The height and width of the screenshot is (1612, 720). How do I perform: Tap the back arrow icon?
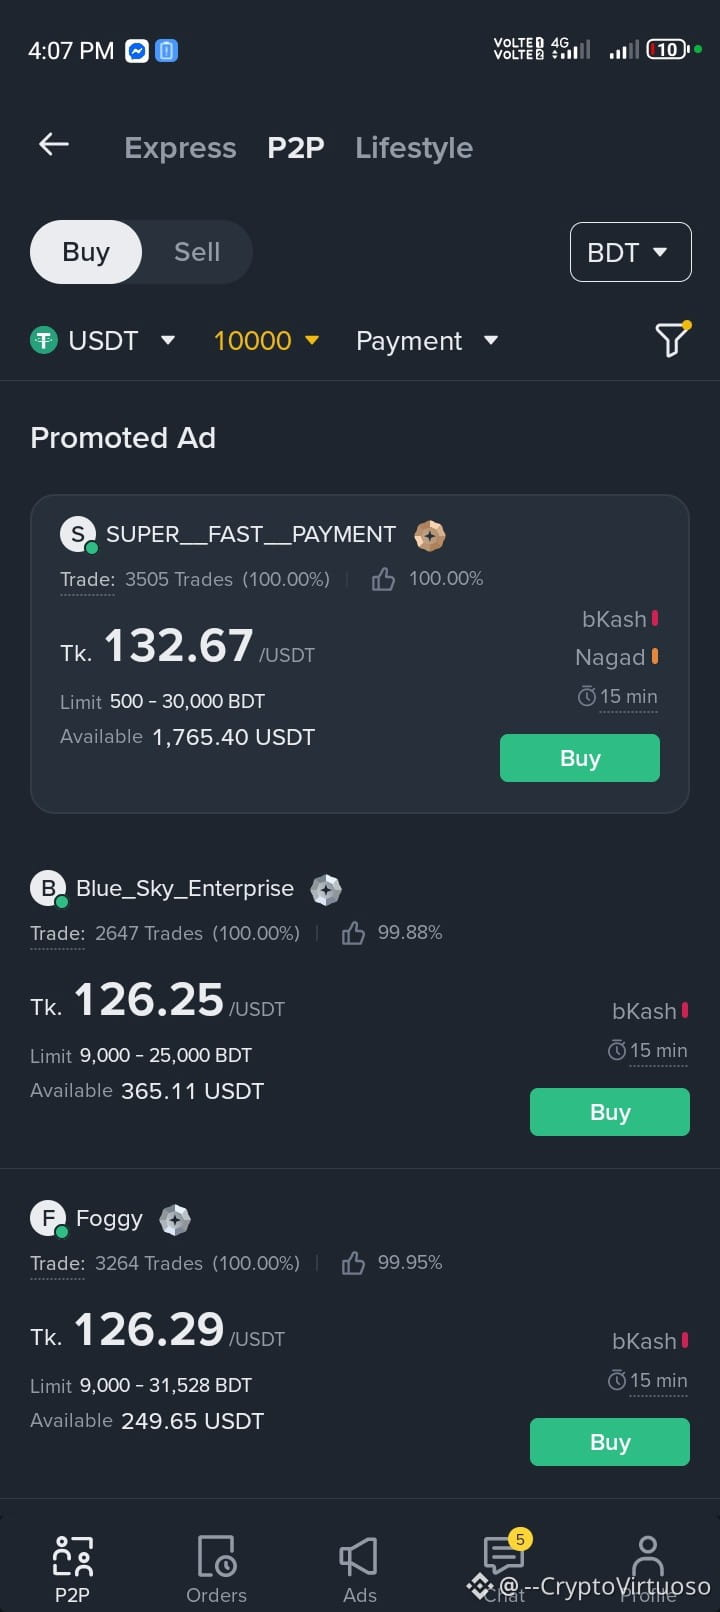(54, 145)
